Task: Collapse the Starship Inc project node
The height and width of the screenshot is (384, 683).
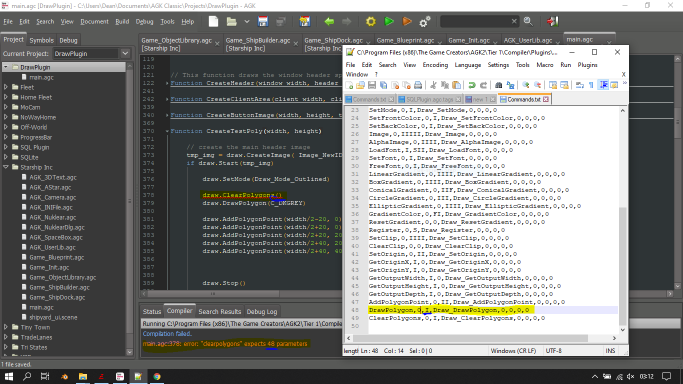Action: pos(6,167)
